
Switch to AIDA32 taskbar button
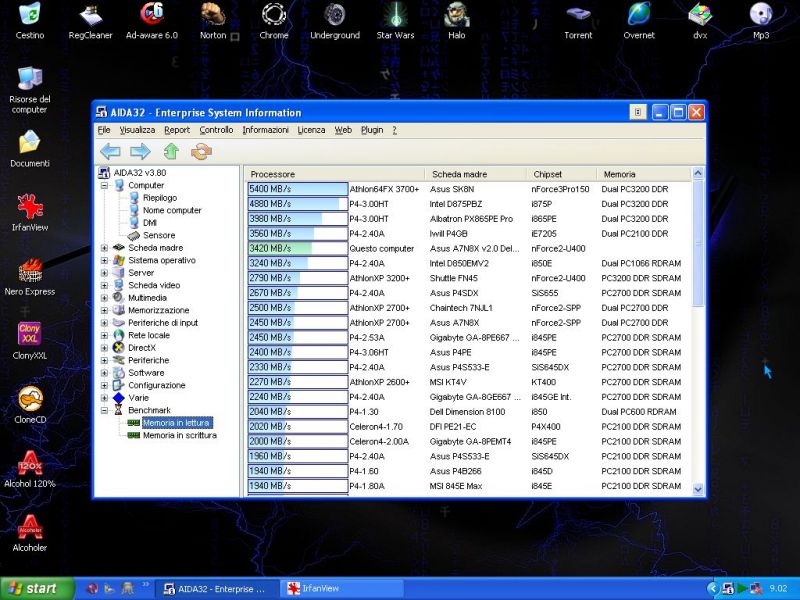coord(215,589)
